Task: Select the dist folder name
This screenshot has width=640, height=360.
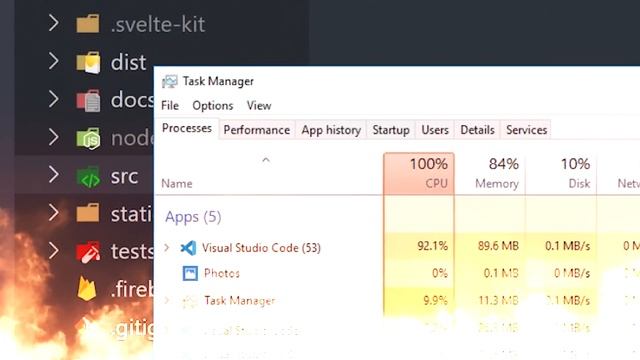Action: (128, 62)
